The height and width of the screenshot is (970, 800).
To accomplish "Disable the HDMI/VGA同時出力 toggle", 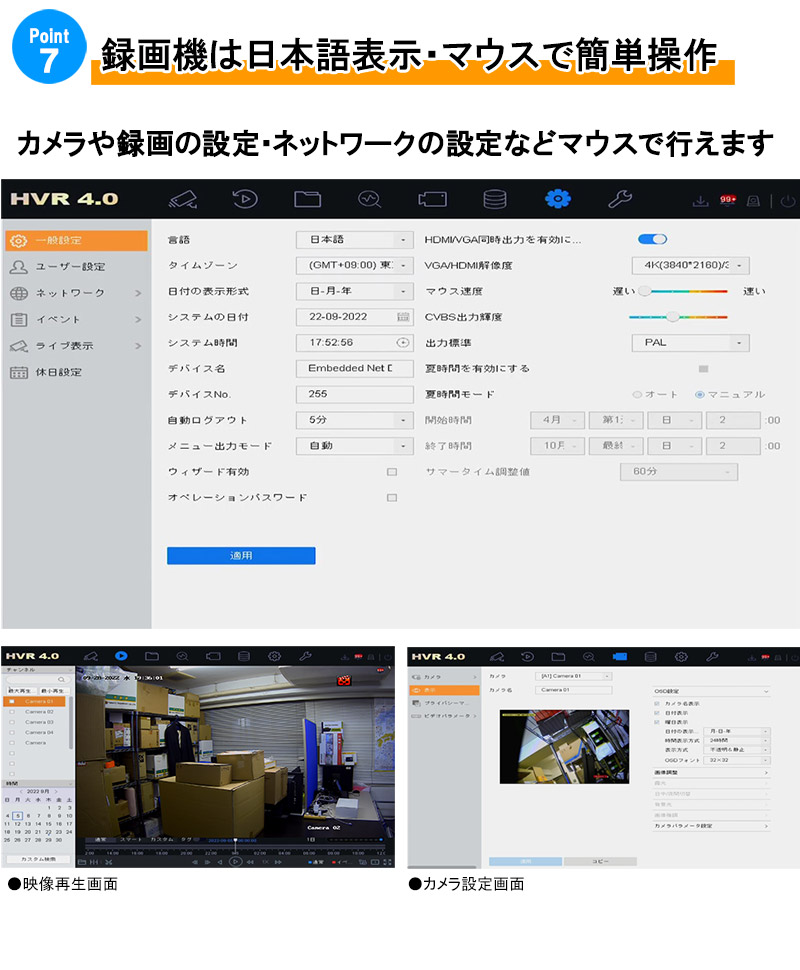I will click(x=652, y=238).
